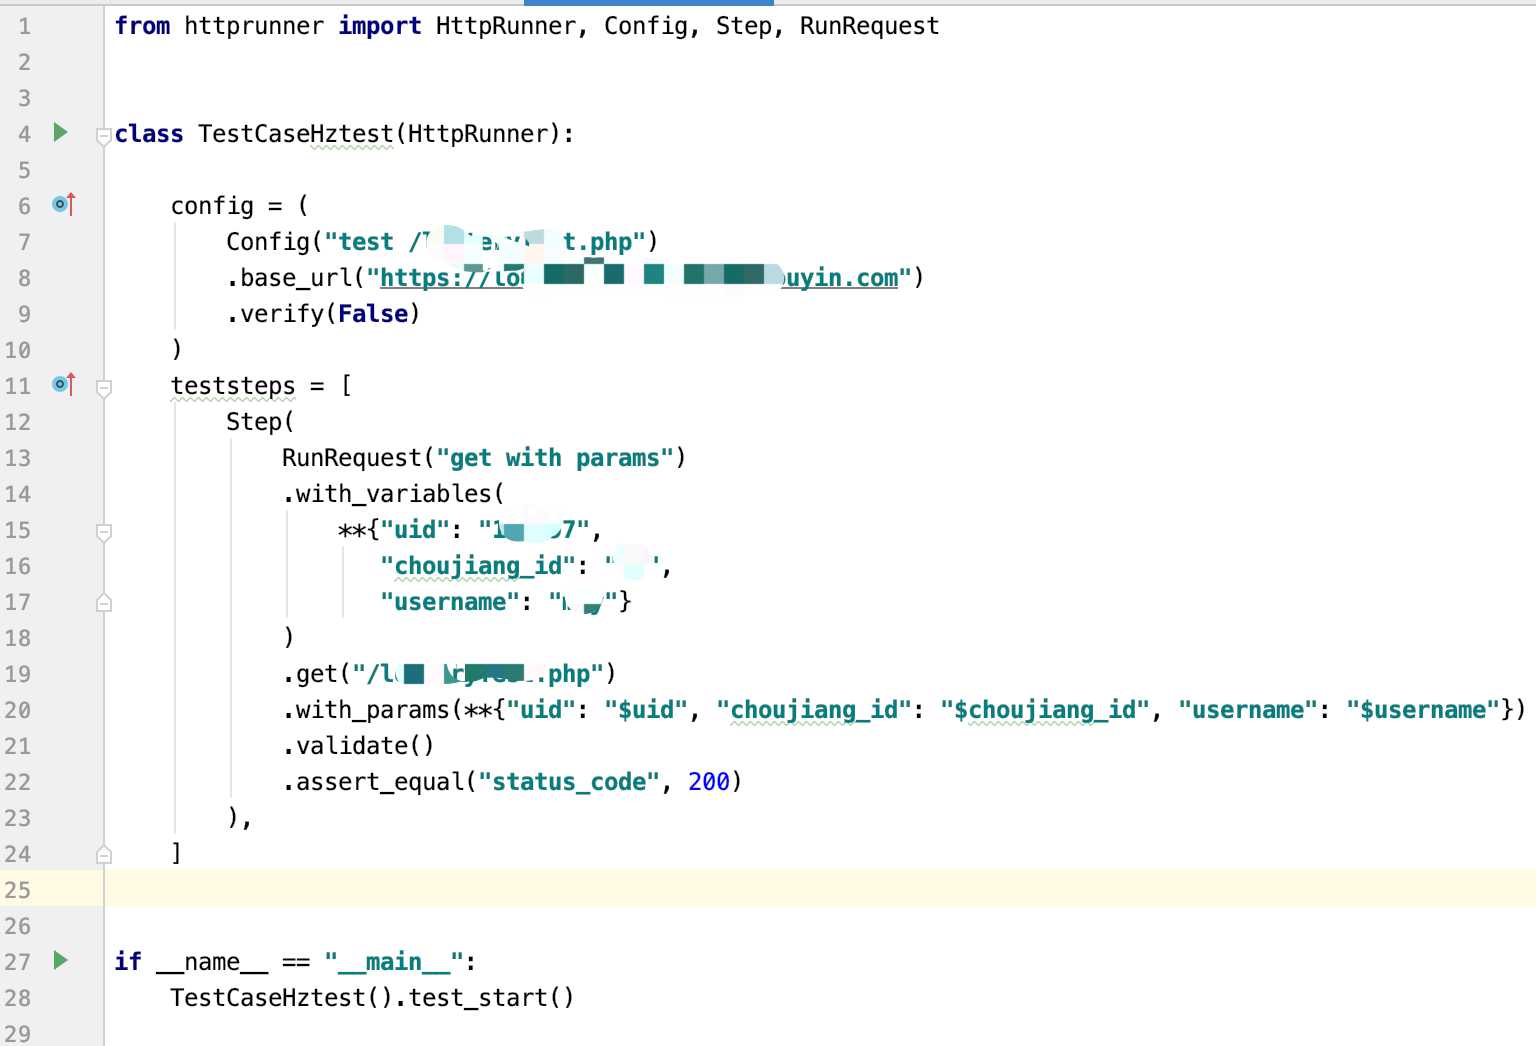Image resolution: width=1536 pixels, height=1046 pixels.
Task: Open the base_url https link
Action: (x=639, y=277)
